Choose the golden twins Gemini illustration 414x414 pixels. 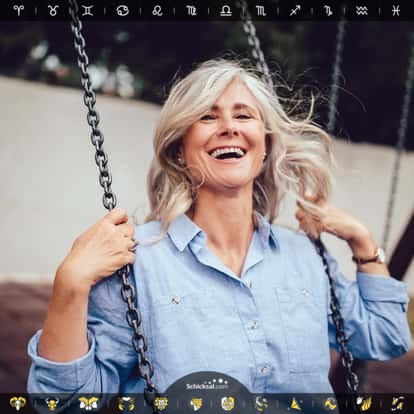[89, 403]
